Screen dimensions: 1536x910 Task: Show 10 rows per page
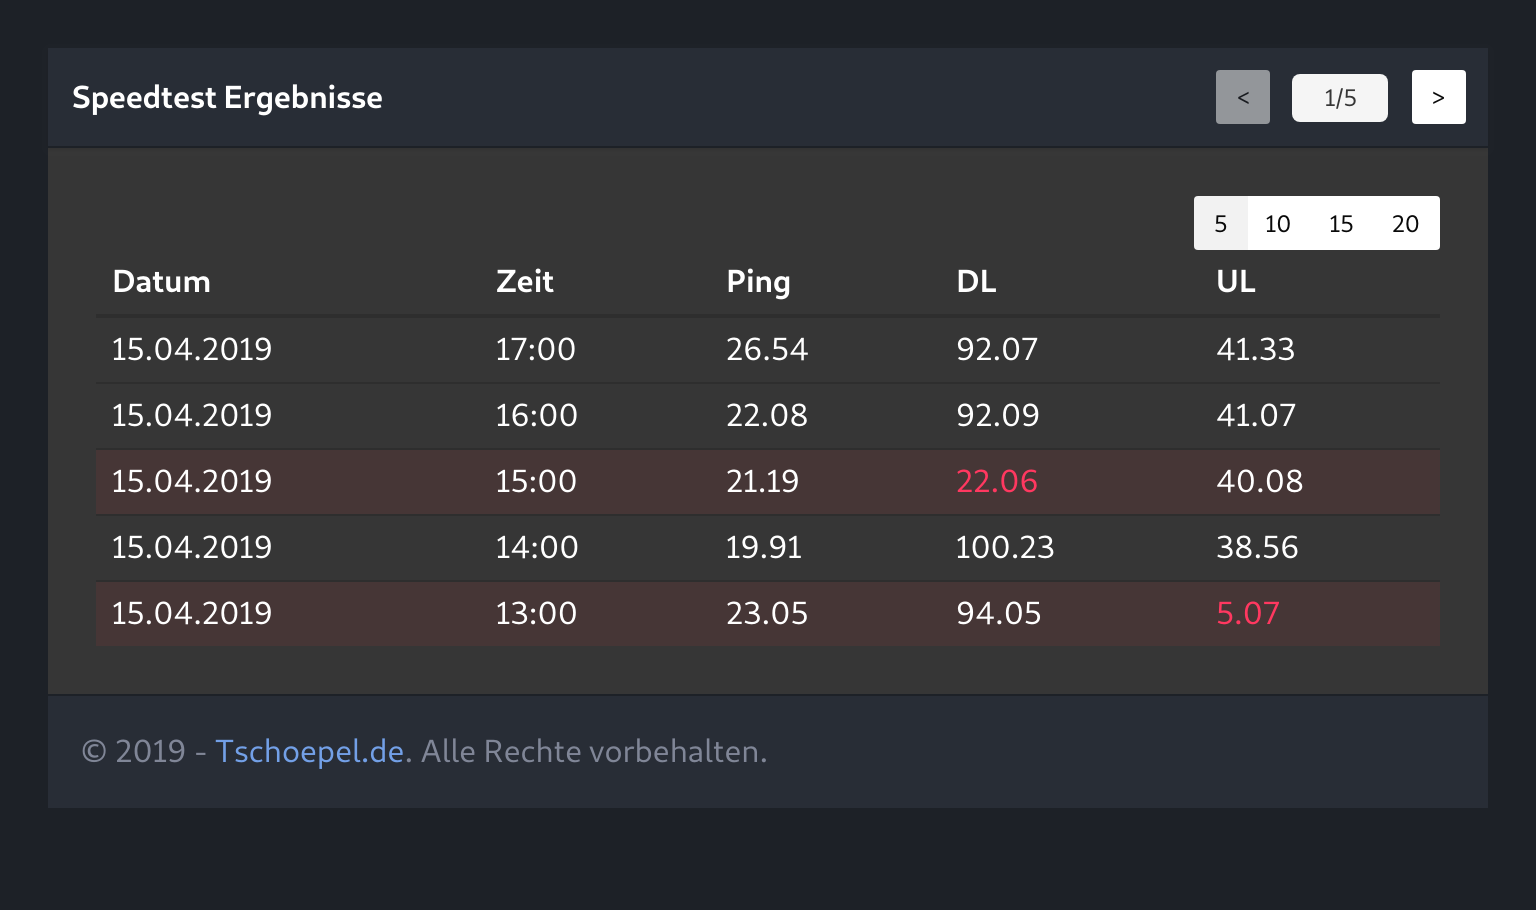(x=1277, y=223)
